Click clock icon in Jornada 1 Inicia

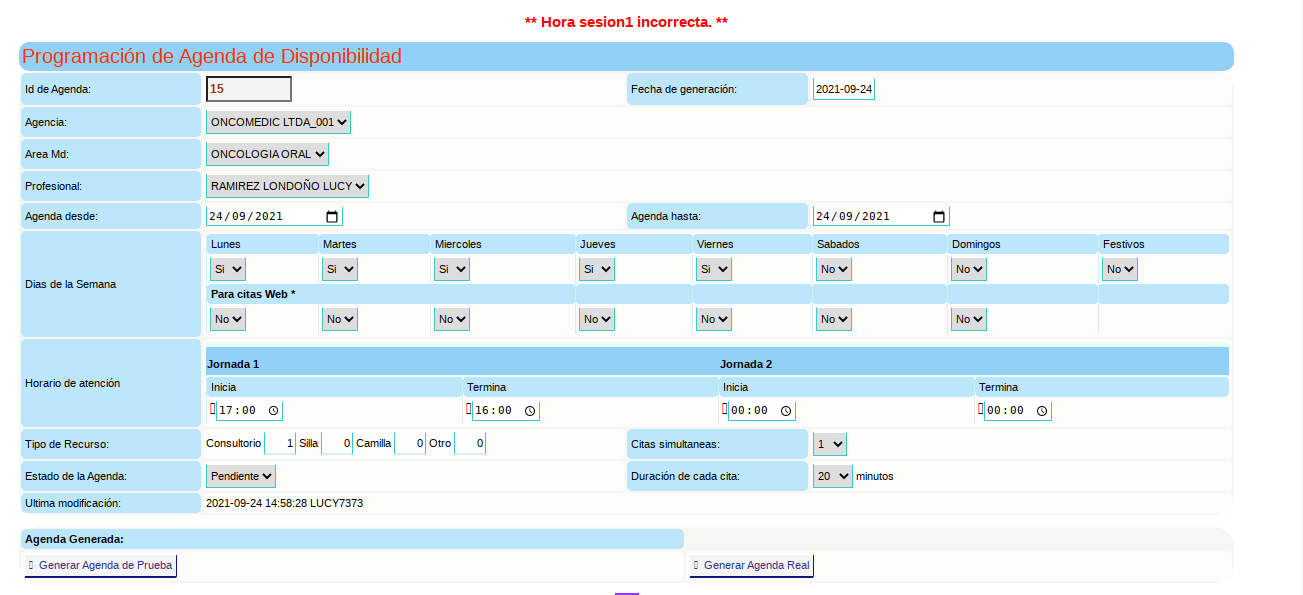click(x=274, y=411)
